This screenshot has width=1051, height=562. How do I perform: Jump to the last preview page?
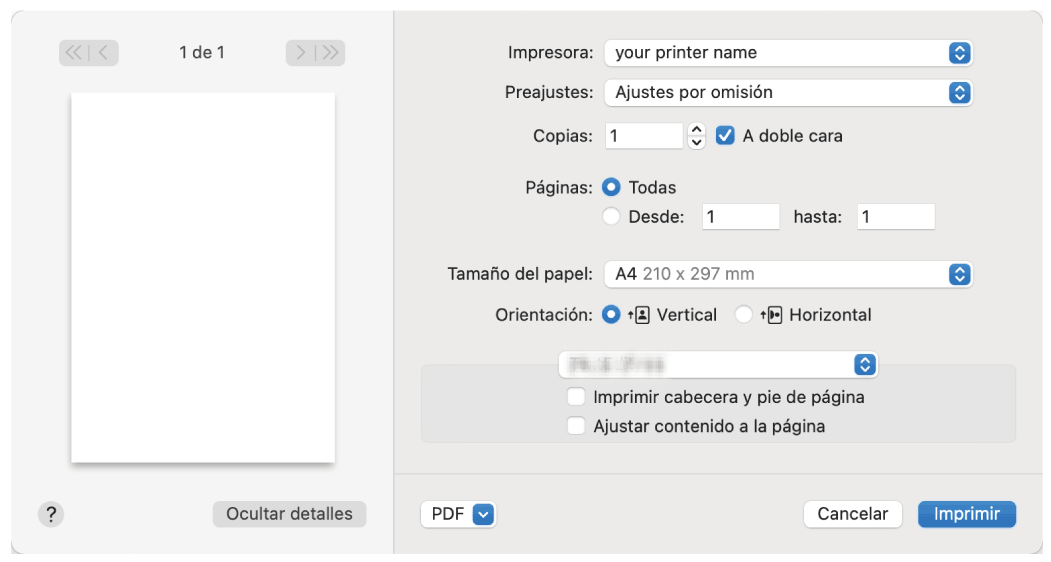point(331,53)
